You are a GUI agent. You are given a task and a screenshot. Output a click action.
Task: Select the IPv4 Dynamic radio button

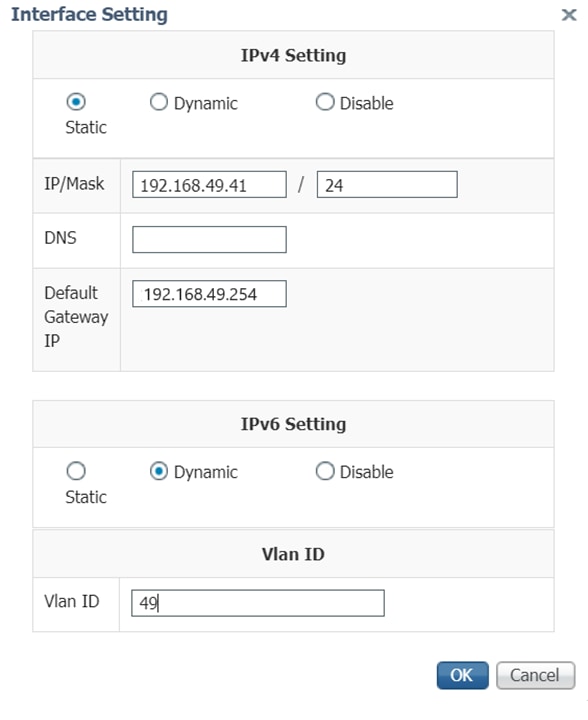click(159, 102)
